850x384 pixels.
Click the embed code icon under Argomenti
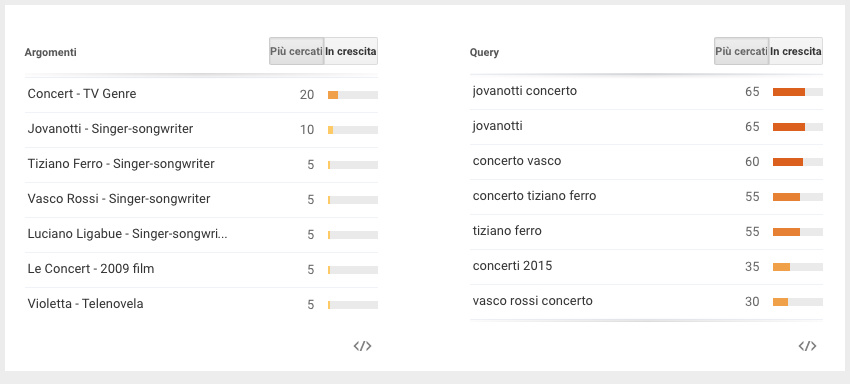(x=362, y=346)
